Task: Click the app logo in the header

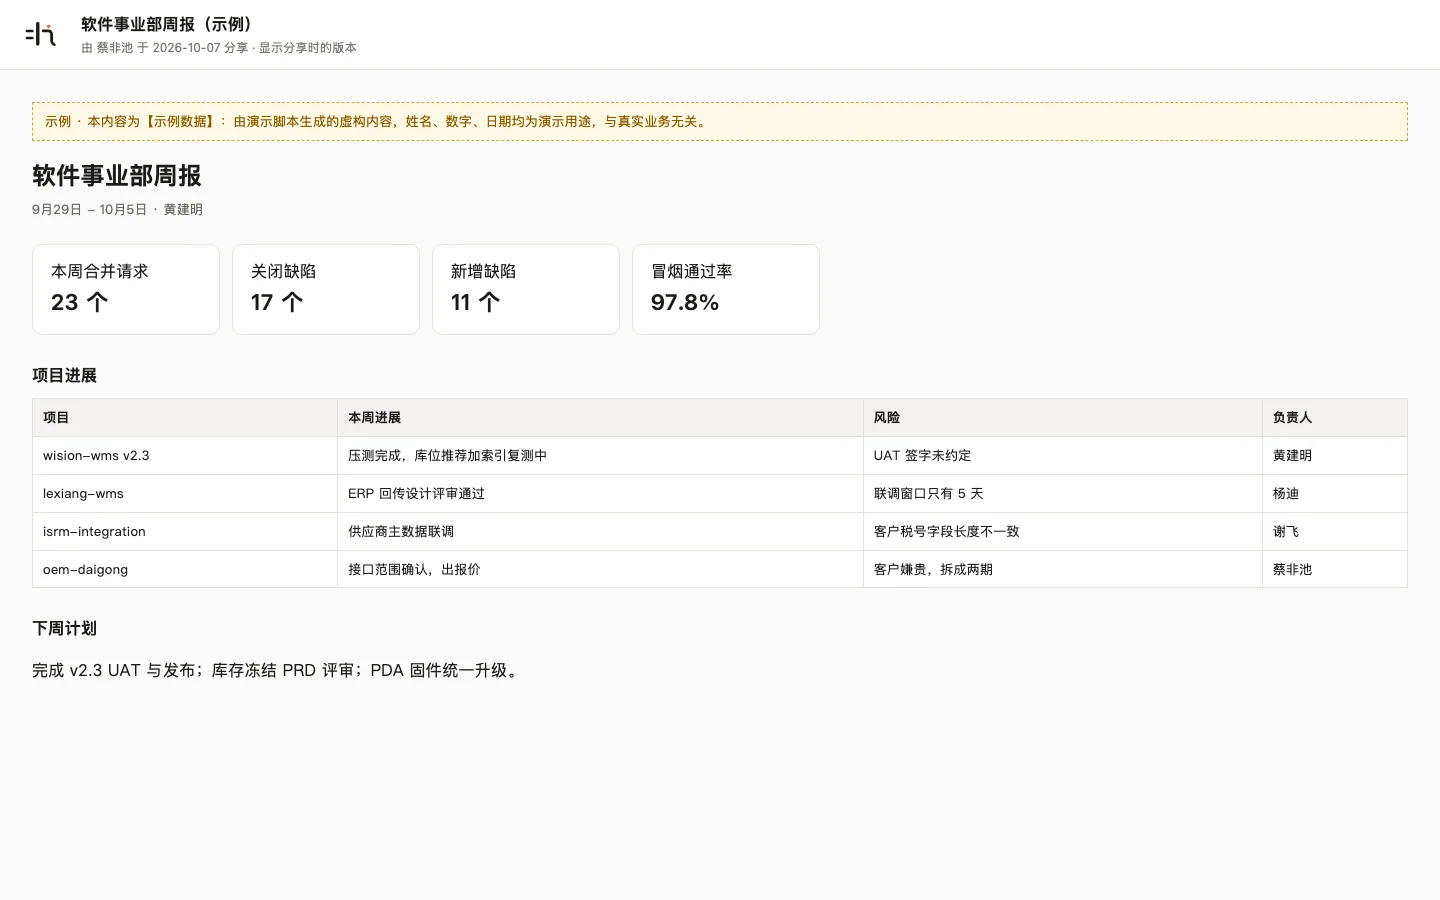Action: click(x=40, y=35)
